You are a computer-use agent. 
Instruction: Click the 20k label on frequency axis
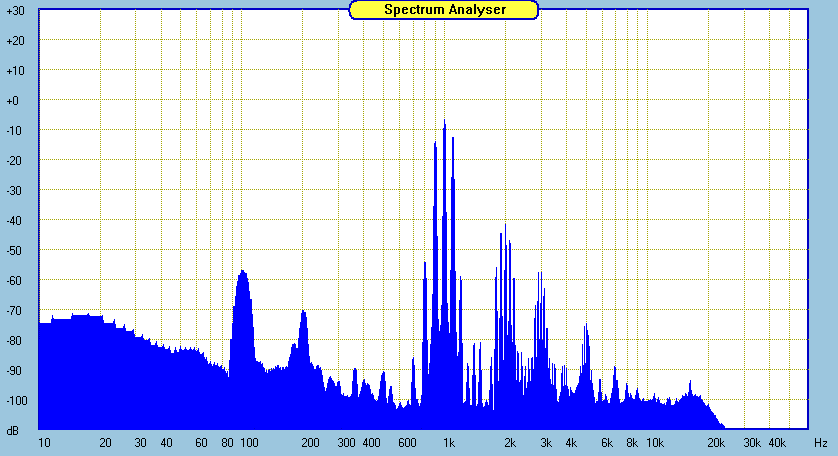pos(717,442)
